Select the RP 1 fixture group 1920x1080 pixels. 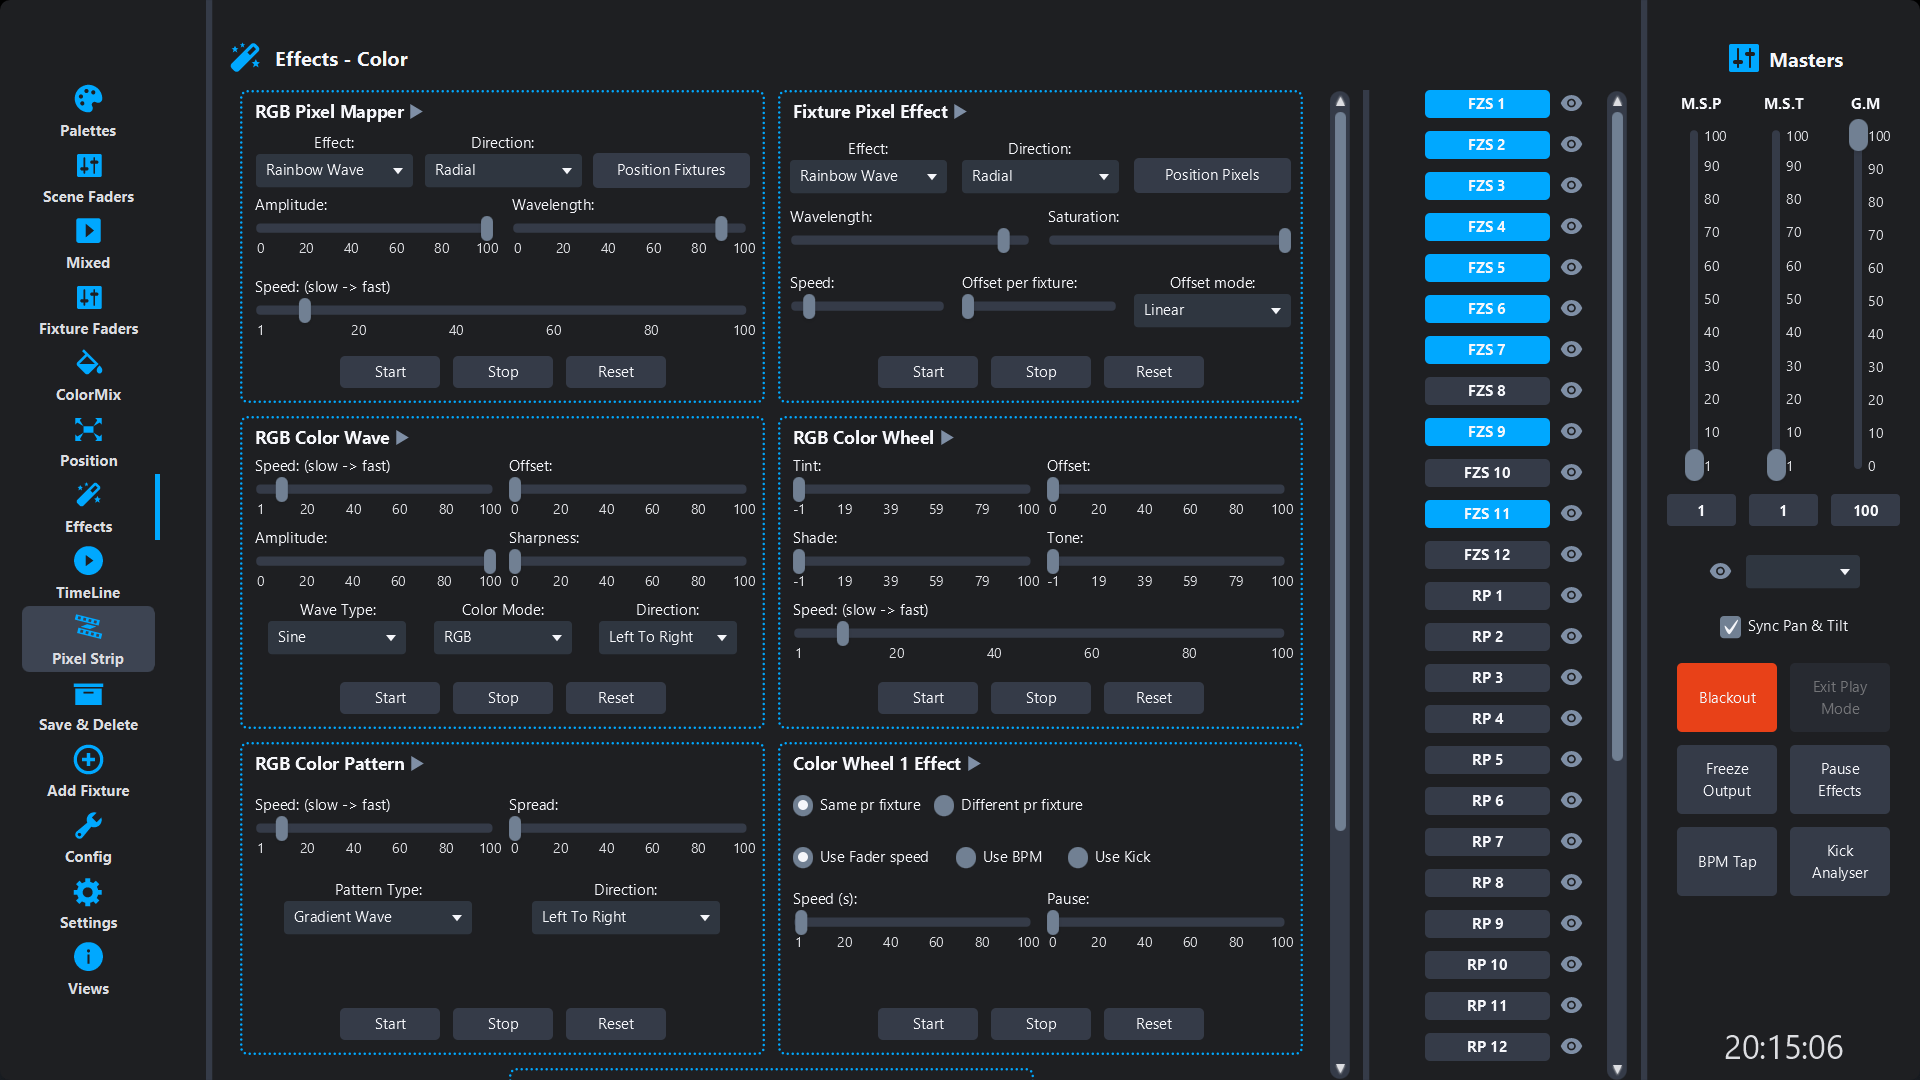1487,596
